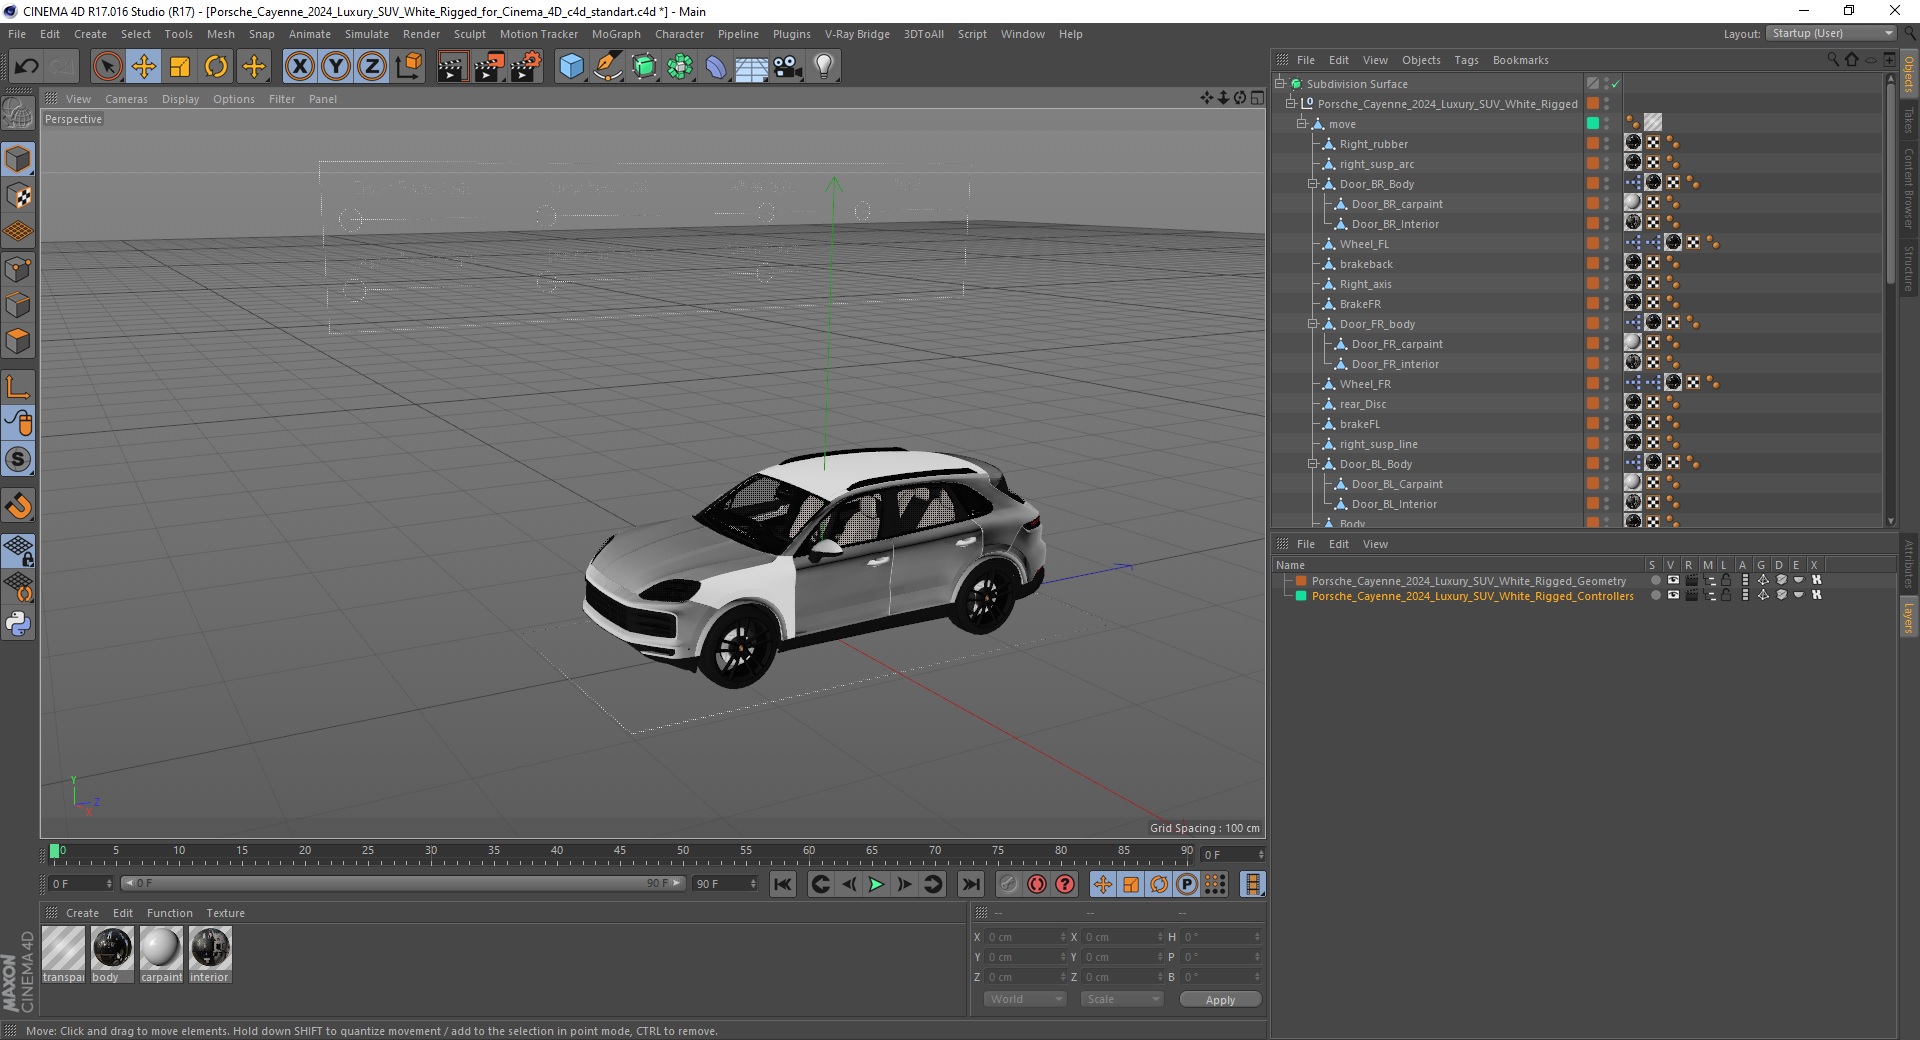Viewport: 1920px width, 1040px height.
Task: Enable Points mode in left palette
Action: coord(18,269)
